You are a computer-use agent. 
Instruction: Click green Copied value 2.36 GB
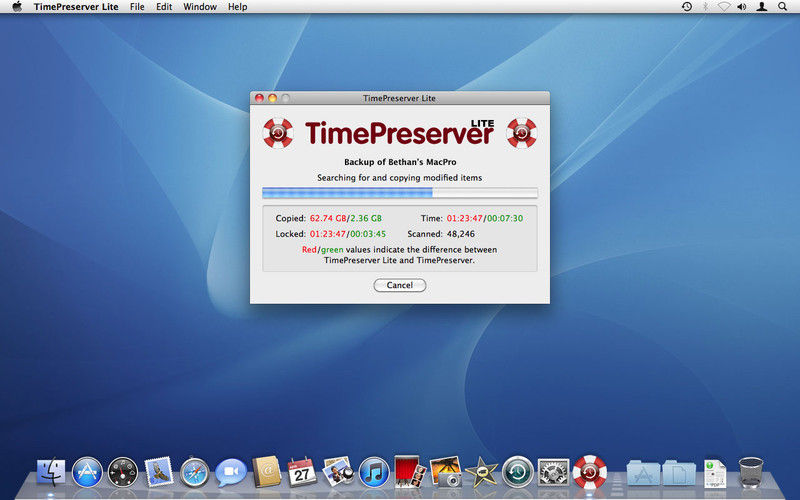click(x=366, y=218)
